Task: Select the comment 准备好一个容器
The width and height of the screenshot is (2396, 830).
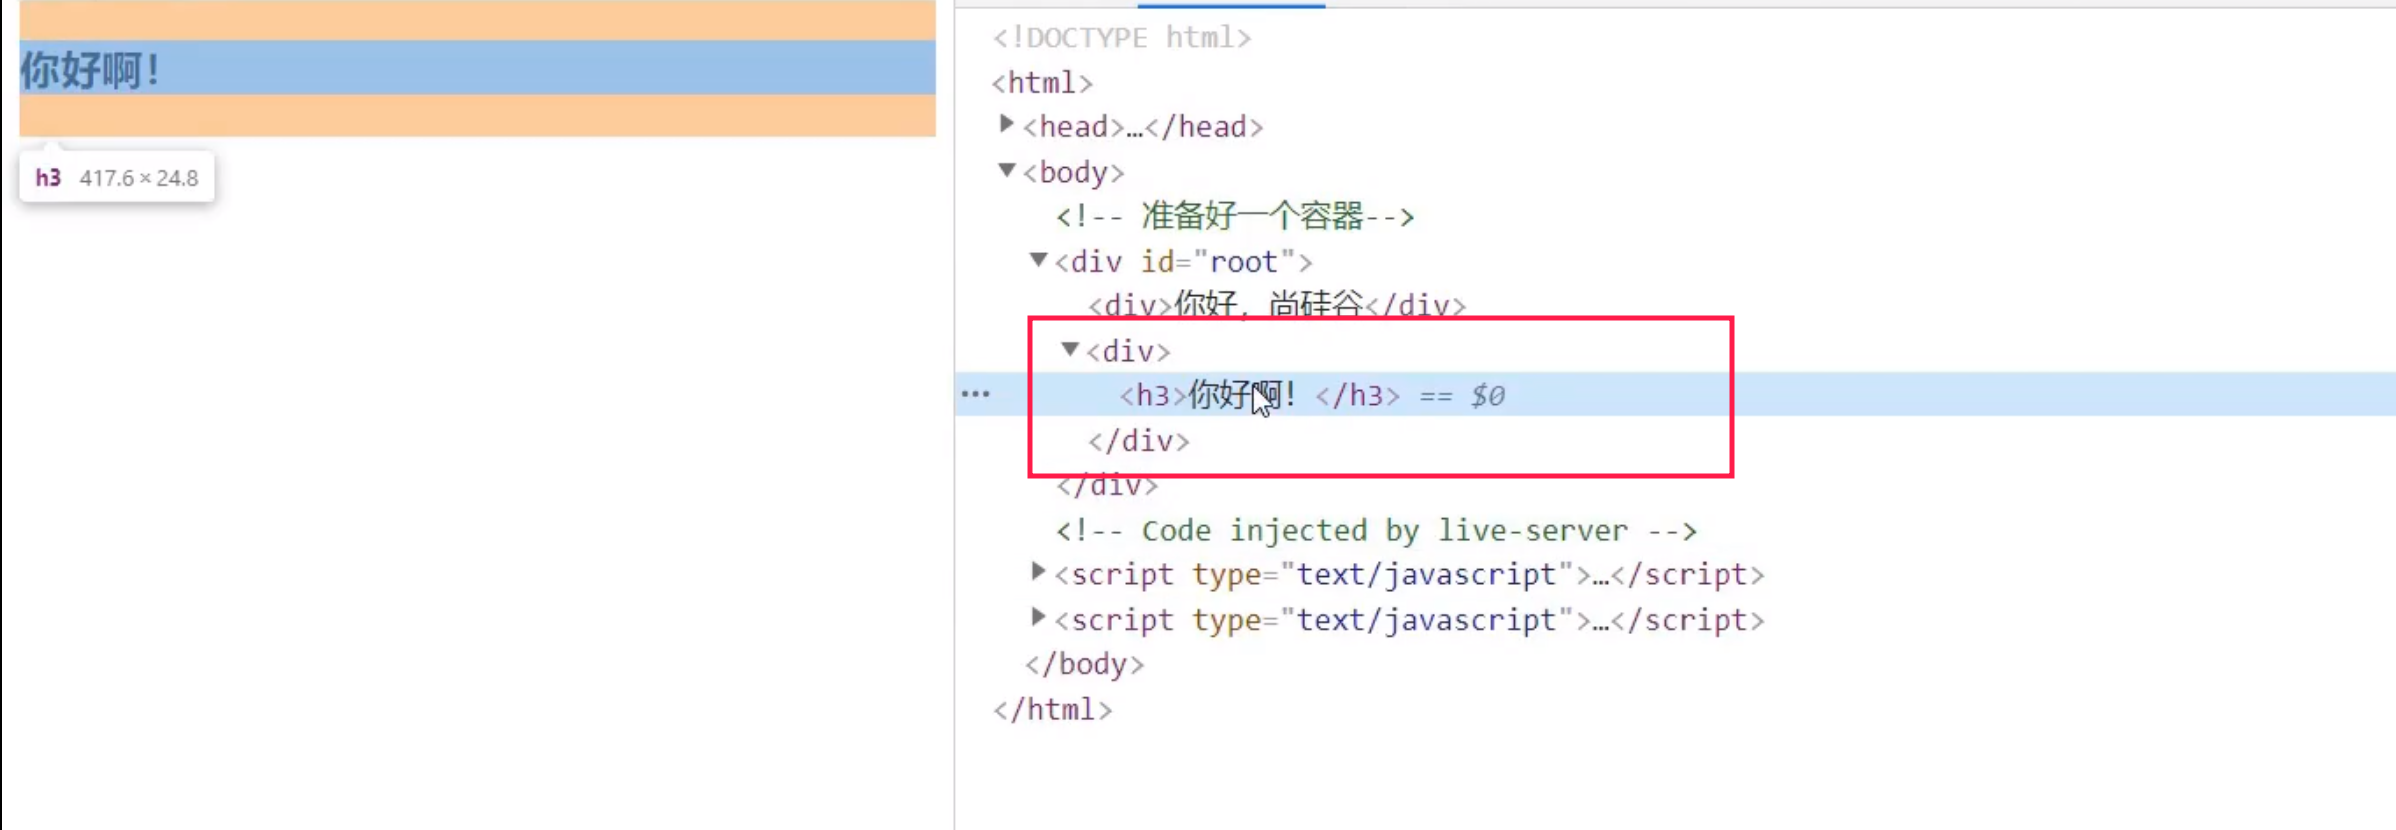Action: 1235,216
